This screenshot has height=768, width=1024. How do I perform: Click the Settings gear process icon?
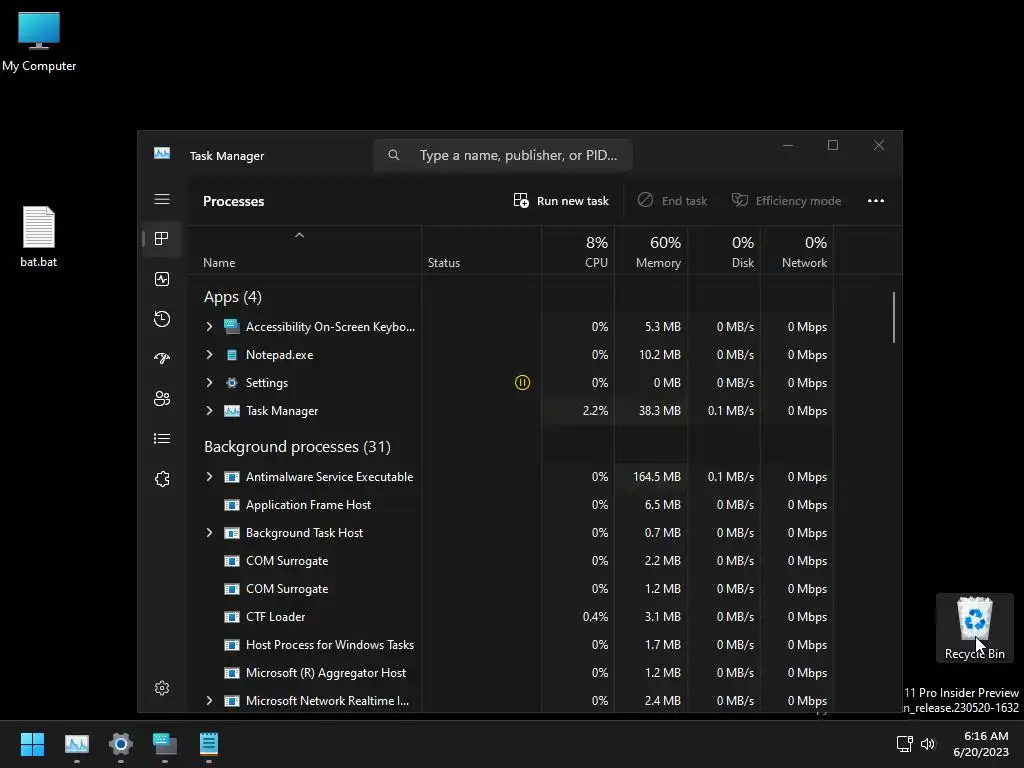[x=232, y=383]
